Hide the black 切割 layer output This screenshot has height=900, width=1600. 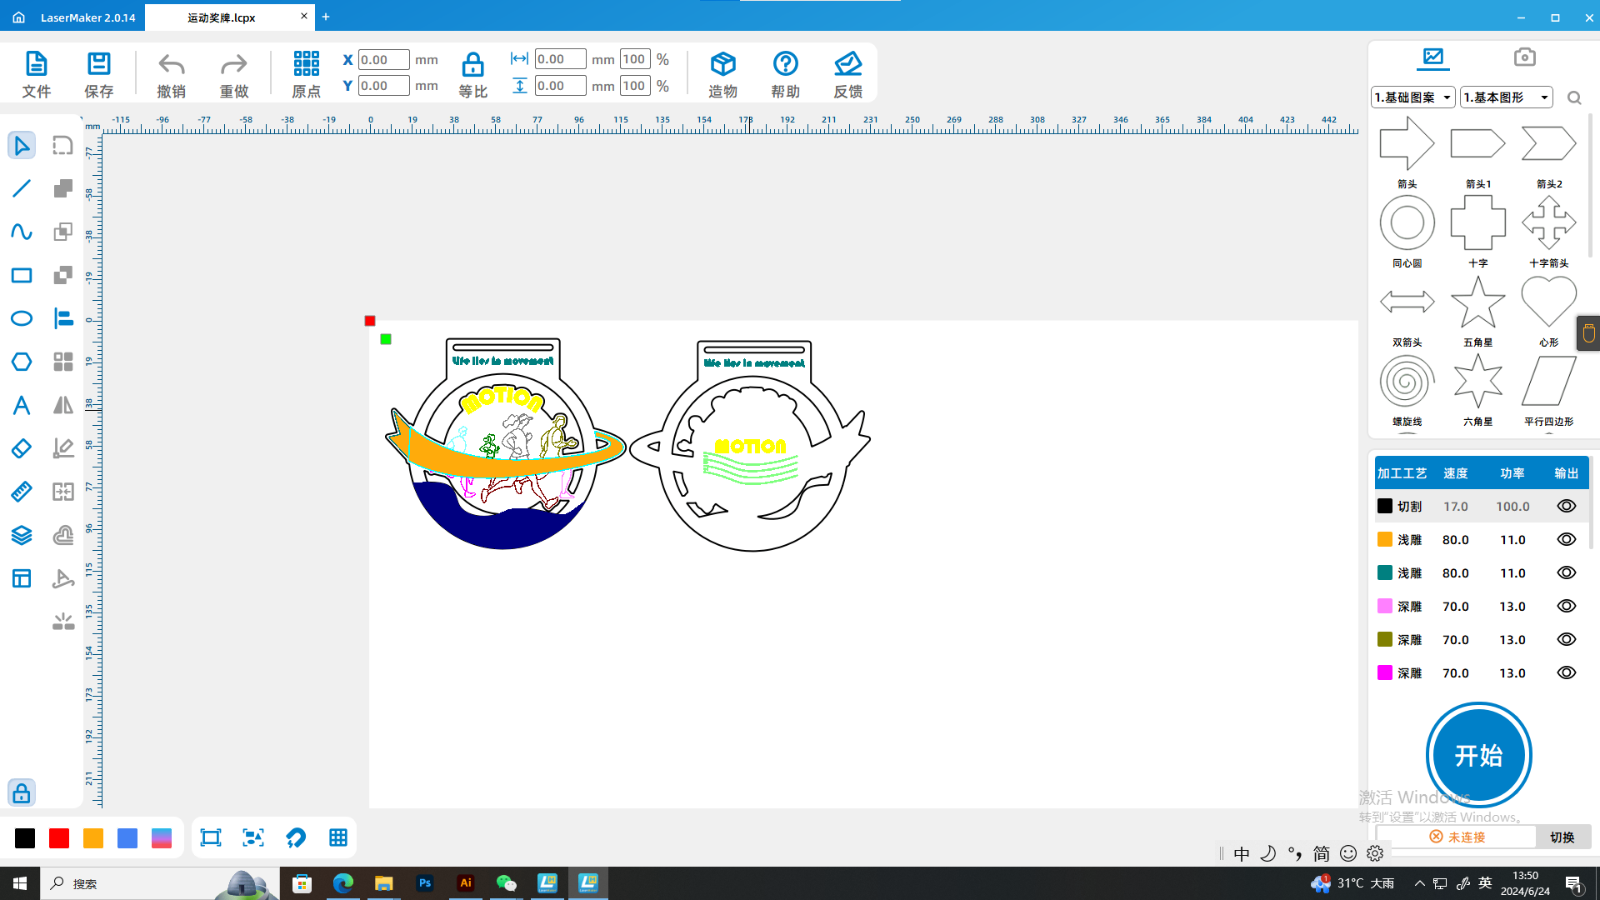[x=1566, y=506]
